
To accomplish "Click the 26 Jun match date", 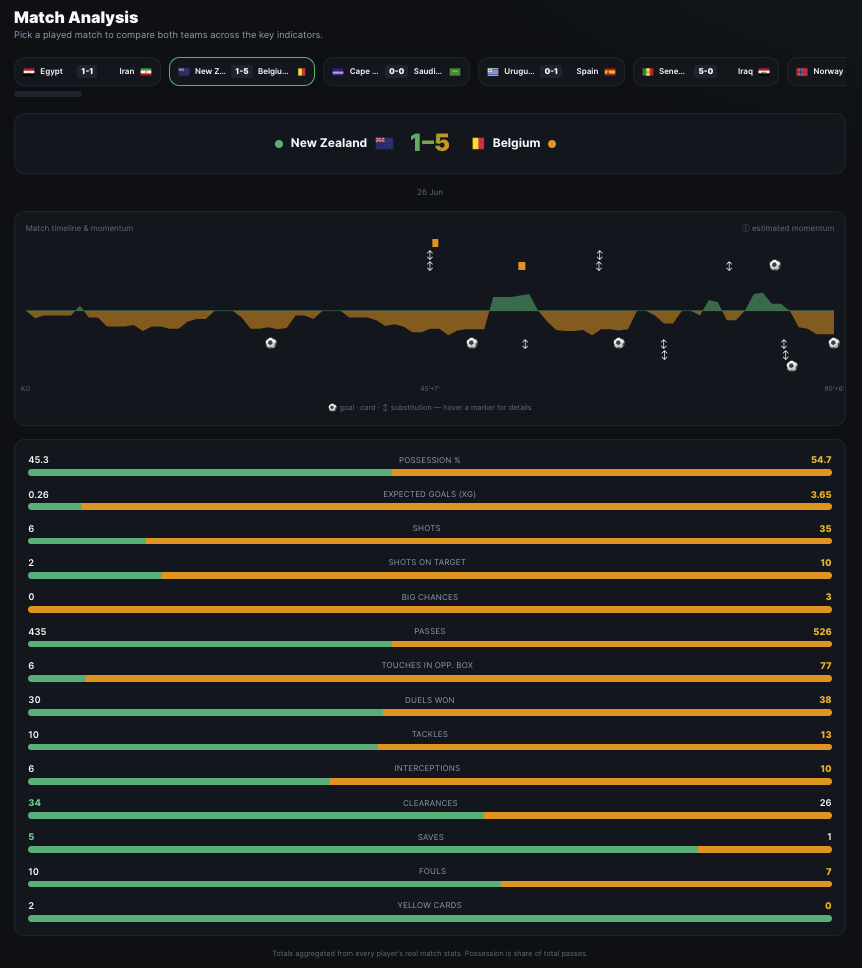I will [430, 192].
